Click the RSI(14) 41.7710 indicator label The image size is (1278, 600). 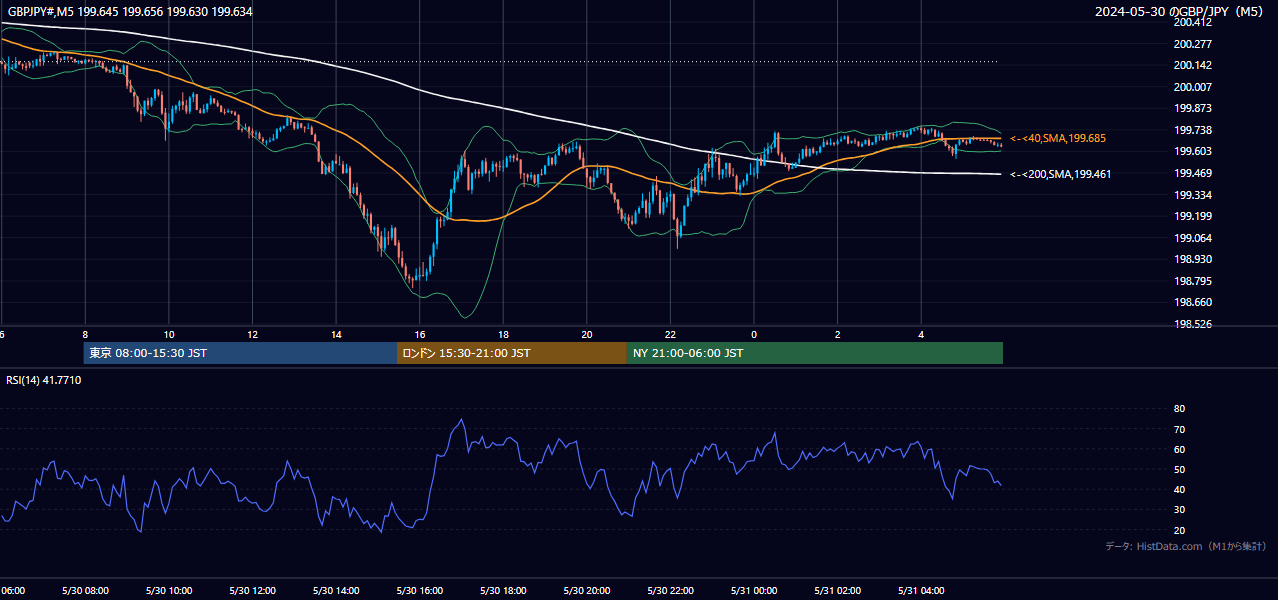coord(44,381)
